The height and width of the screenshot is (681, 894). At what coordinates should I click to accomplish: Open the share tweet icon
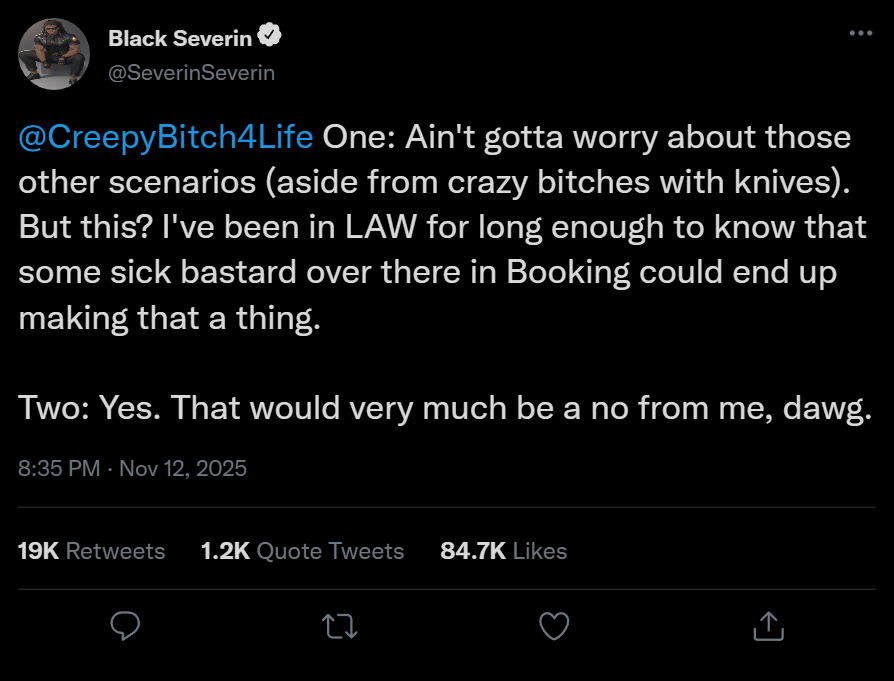(x=767, y=626)
